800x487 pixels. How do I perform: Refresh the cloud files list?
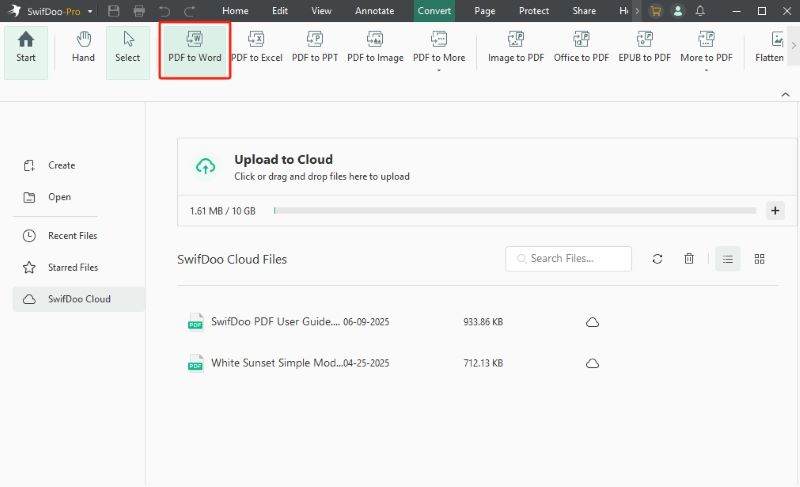[657, 259]
